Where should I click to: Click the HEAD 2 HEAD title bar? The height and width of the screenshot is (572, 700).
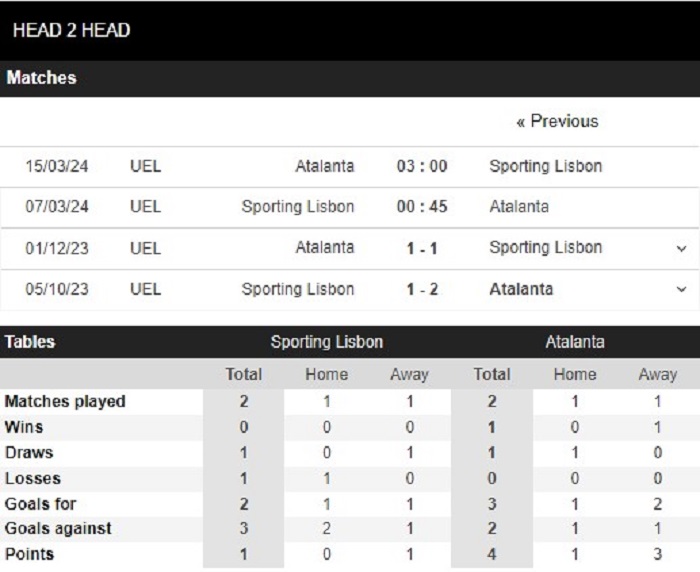[71, 30]
